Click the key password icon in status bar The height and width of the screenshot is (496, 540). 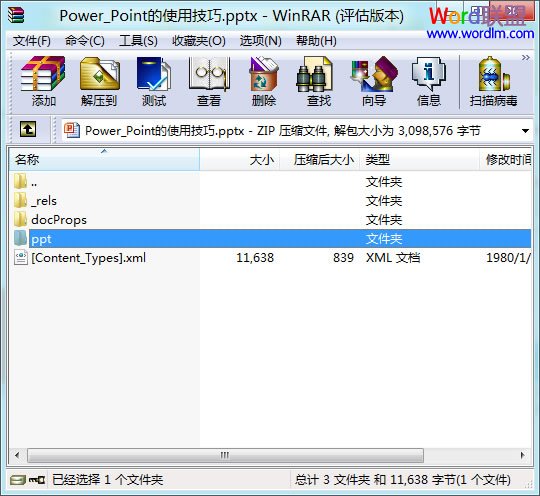click(37, 479)
